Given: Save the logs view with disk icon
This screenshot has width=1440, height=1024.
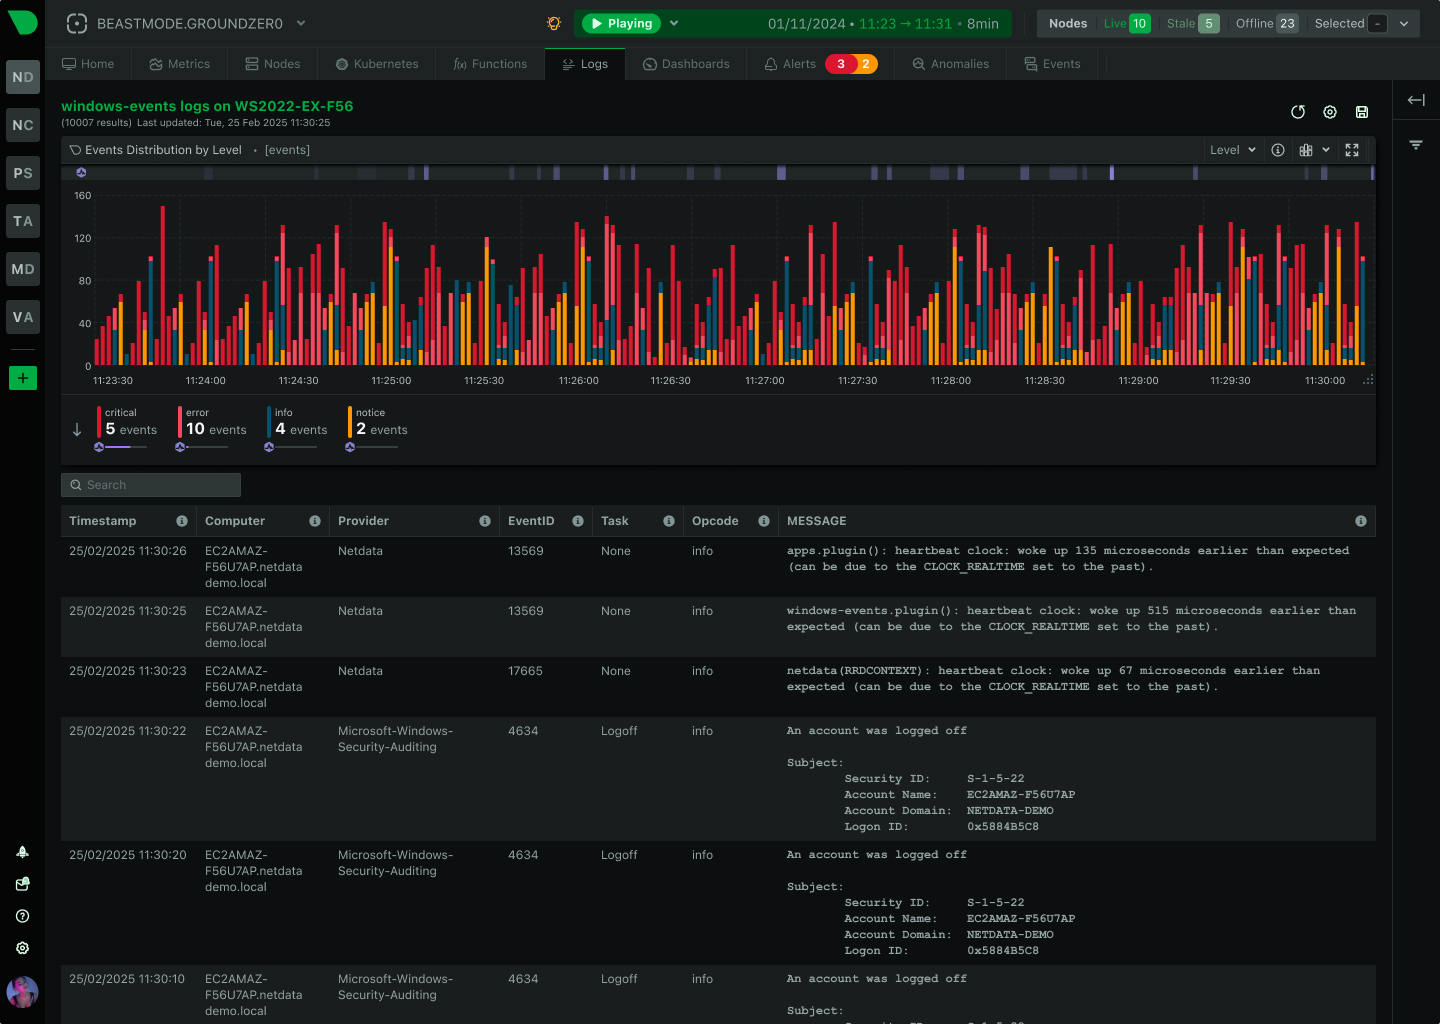Looking at the screenshot, I should click(x=1361, y=112).
